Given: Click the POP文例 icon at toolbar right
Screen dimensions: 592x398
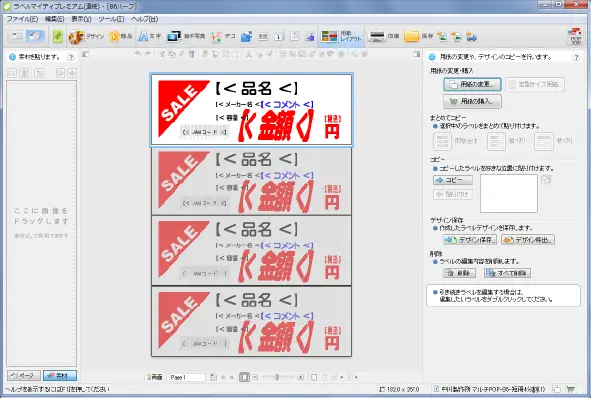Looking at the screenshot, I should point(575,37).
